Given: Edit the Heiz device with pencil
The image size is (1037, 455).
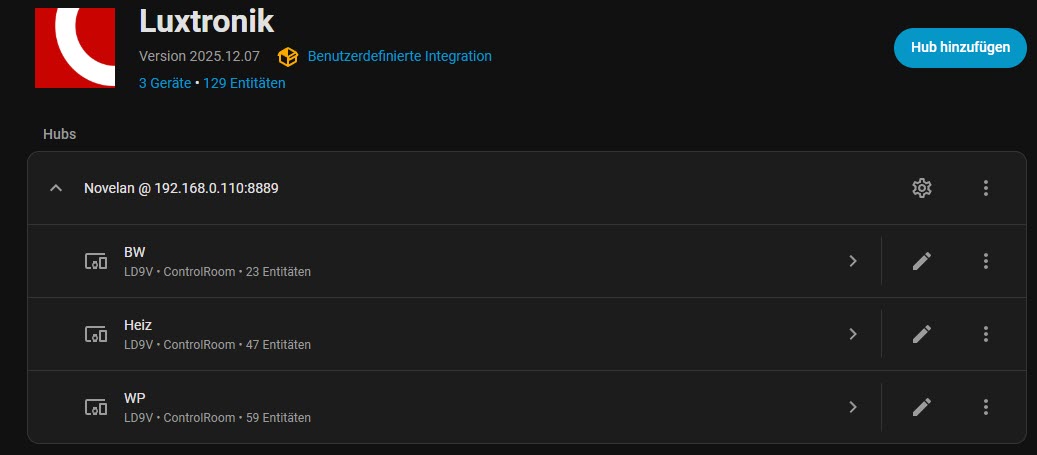Looking at the screenshot, I should point(922,334).
